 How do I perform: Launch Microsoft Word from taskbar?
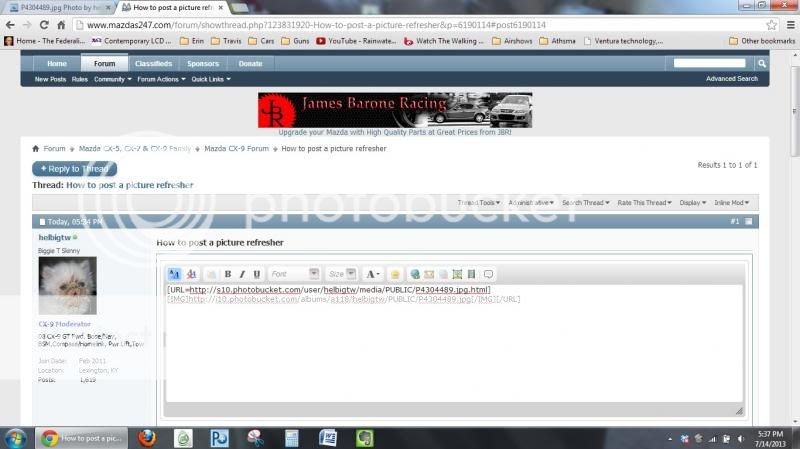click(x=328, y=437)
